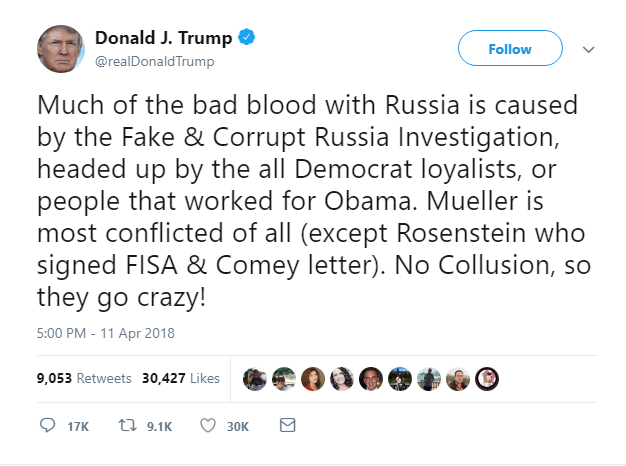This screenshot has height=466, width=626.
Task: Open the tweet options chevron dropdown
Action: (x=588, y=50)
